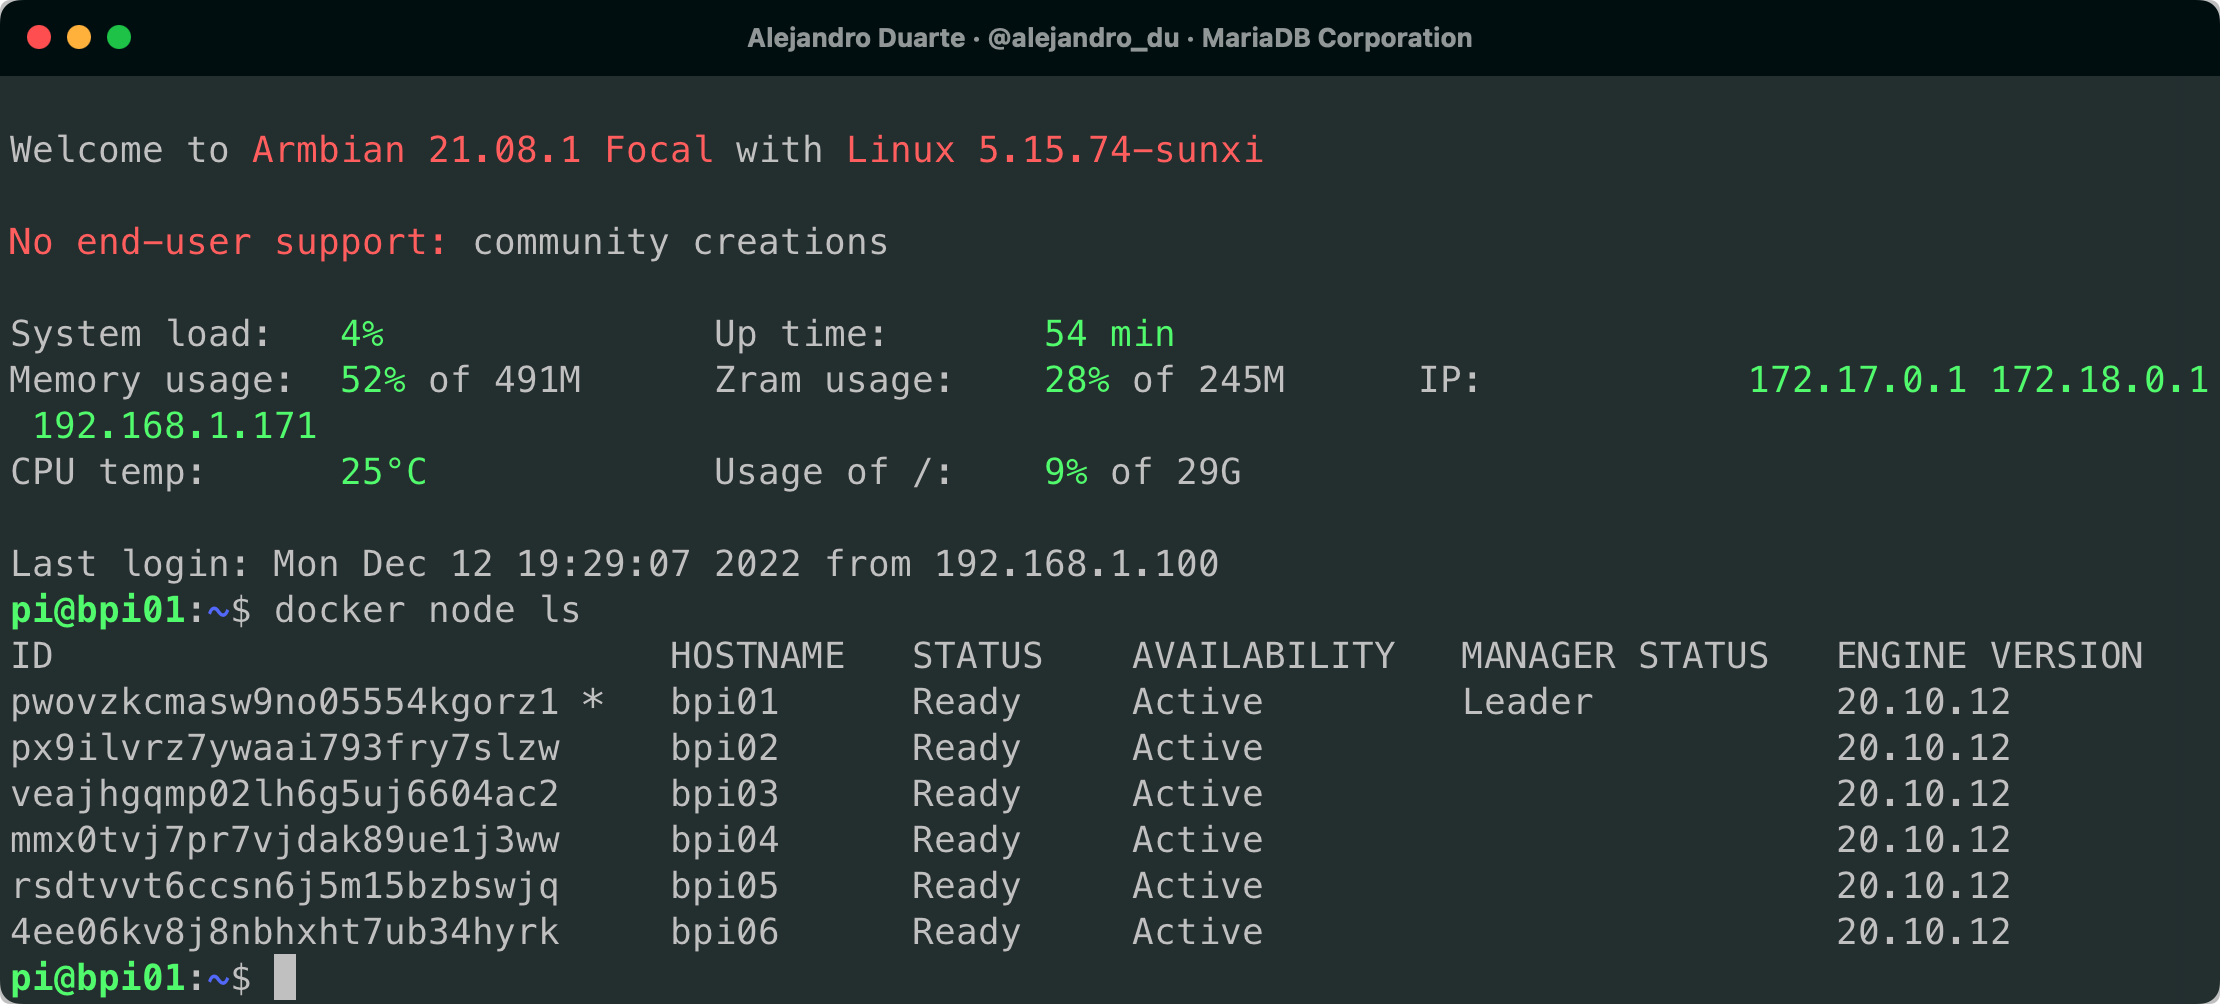Click the red 'Armbian 21.08.1 Focal' text
The height and width of the screenshot is (1004, 2220).
[482, 150]
